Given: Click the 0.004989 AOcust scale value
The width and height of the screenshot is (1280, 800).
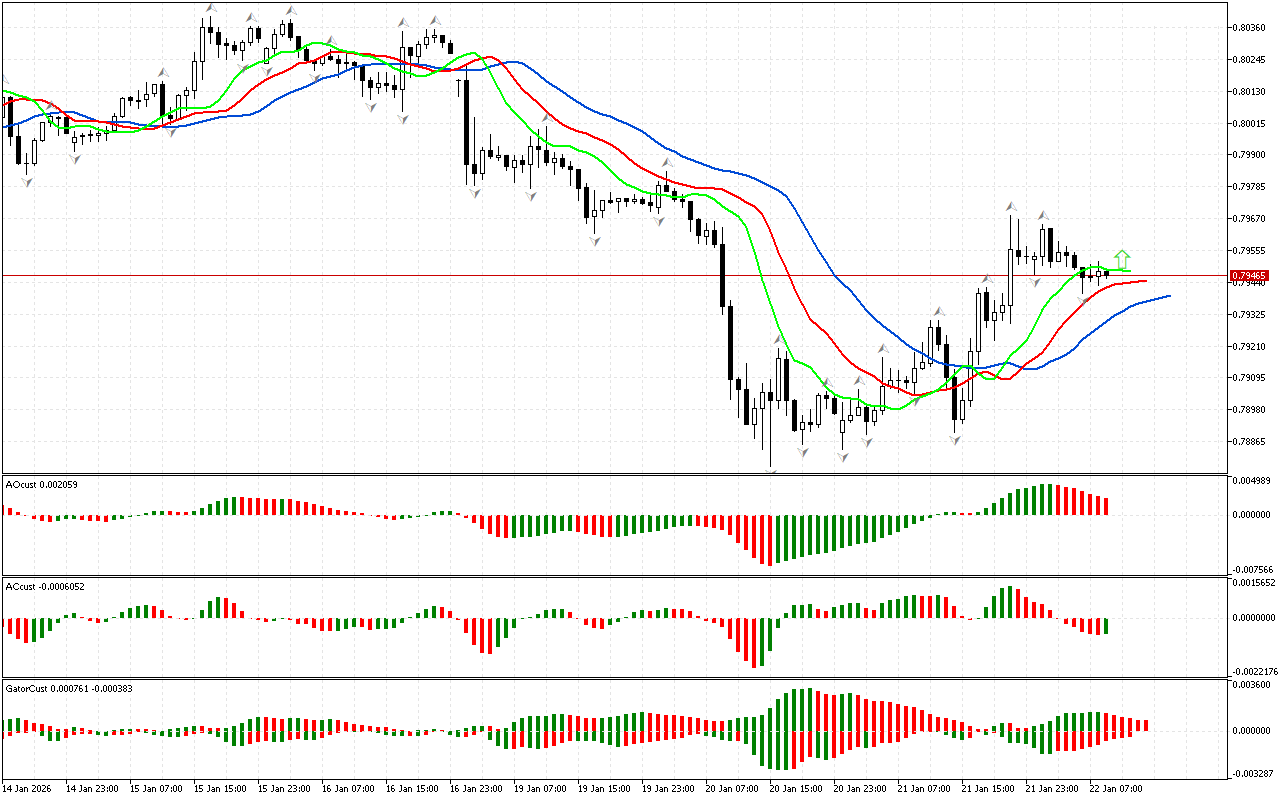Looking at the screenshot, I should click(x=1253, y=481).
